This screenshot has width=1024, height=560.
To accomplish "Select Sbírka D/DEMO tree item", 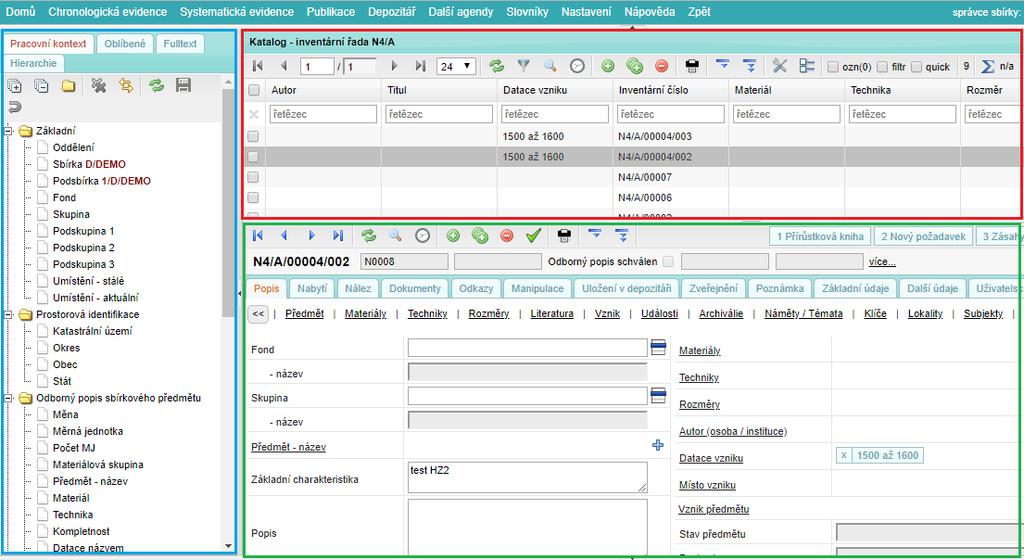I will [x=89, y=164].
